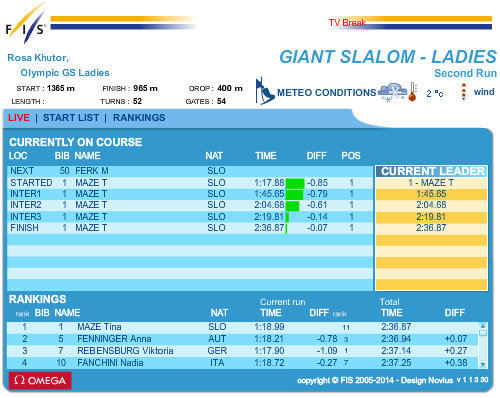This screenshot has height=398, width=500.
Task: Select the INTER2 row
Action: pyautogui.click(x=190, y=205)
